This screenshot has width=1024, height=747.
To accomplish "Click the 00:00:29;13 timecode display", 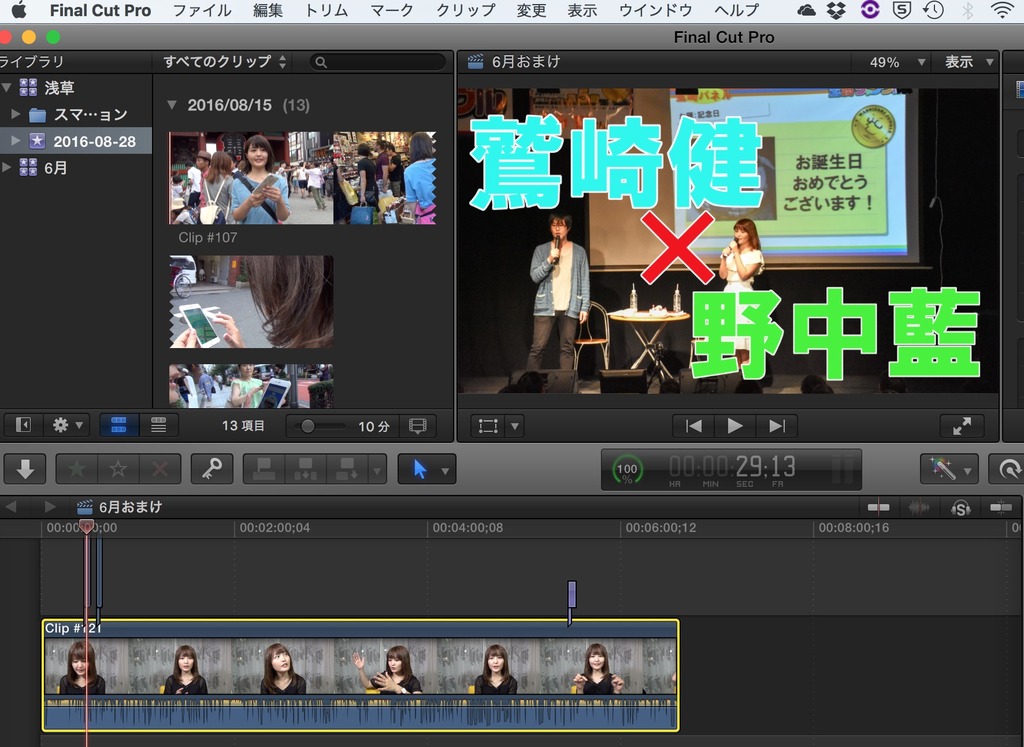I will [731, 469].
